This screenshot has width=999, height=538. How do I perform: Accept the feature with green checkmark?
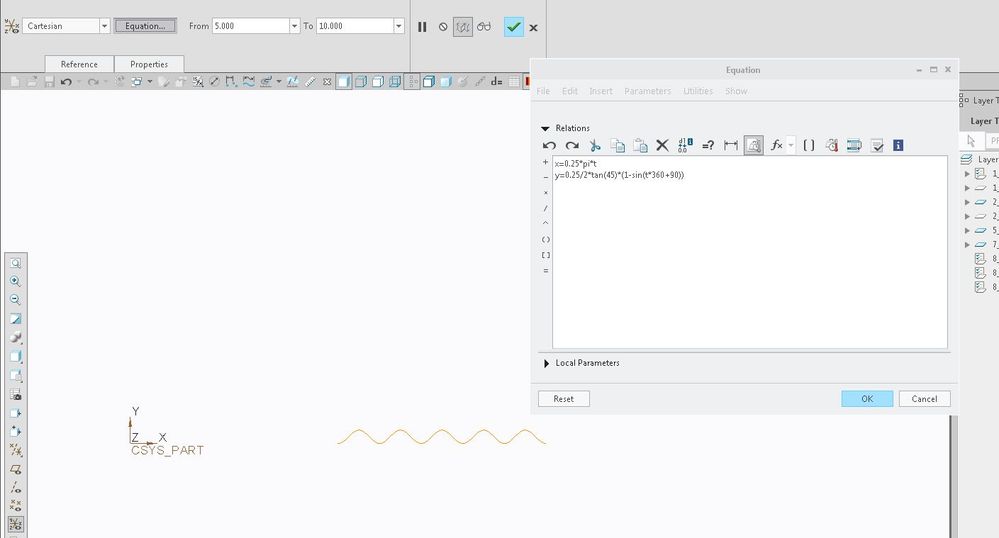[514, 27]
